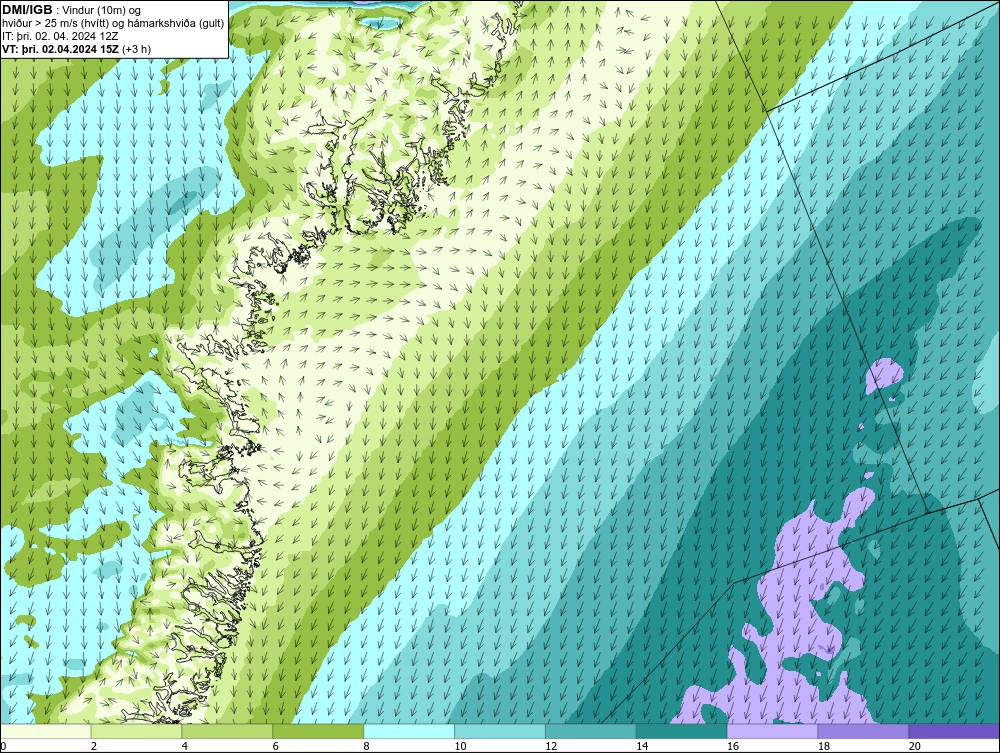Click the 8–10 m/s light cyan legend swatch
The height and width of the screenshot is (753, 1000).
pyautogui.click(x=409, y=731)
